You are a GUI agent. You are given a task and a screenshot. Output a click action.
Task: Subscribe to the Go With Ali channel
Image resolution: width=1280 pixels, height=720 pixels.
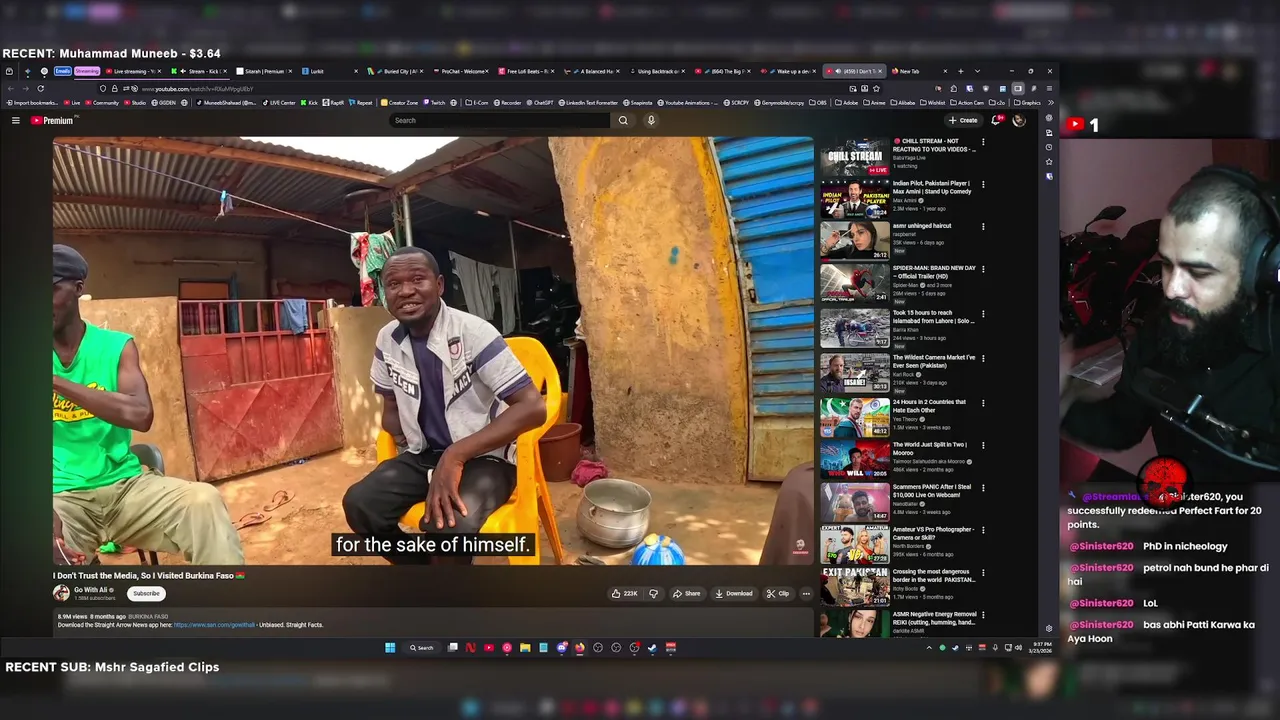click(x=146, y=593)
